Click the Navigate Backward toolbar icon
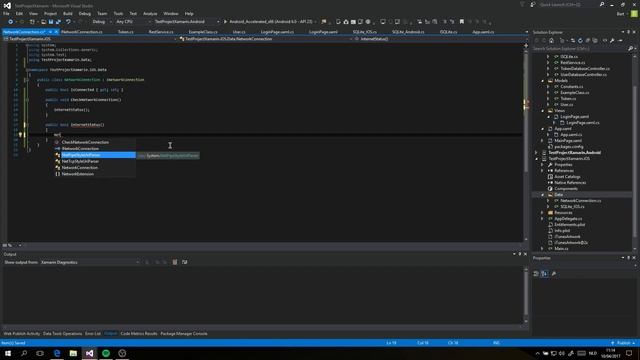 click(x=10, y=22)
